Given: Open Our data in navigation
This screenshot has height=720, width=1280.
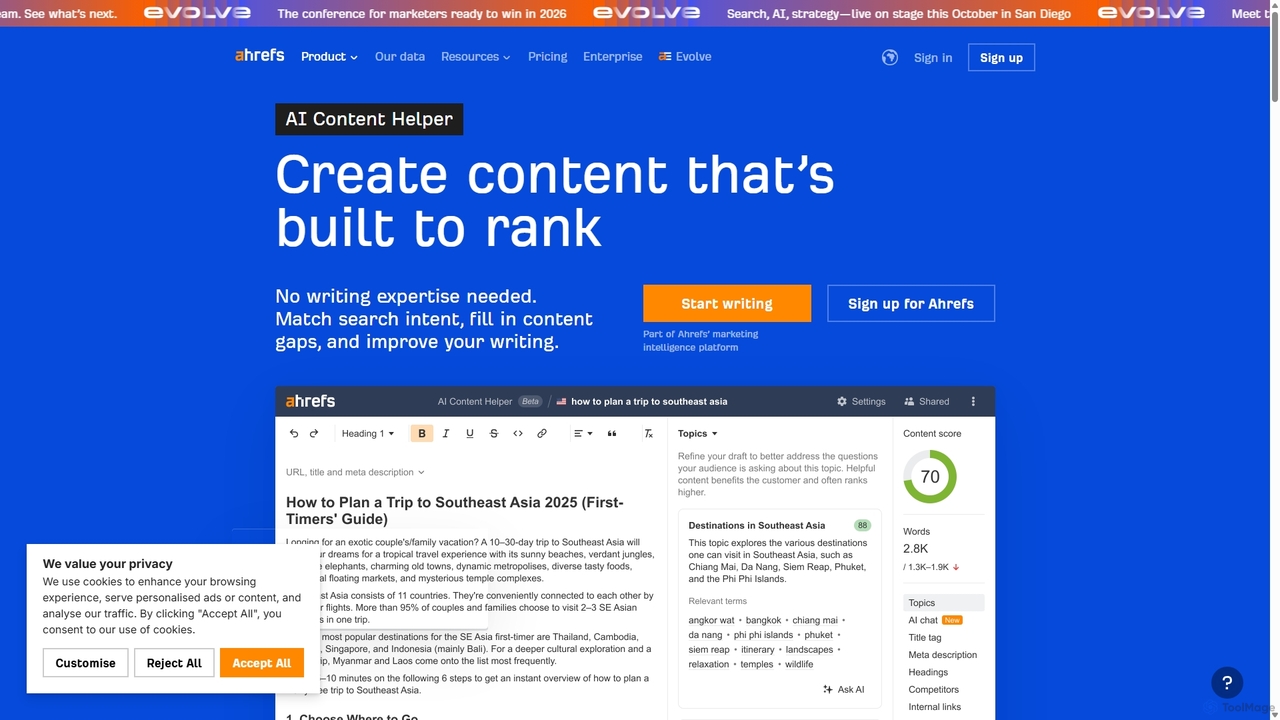Looking at the screenshot, I should 400,56.
